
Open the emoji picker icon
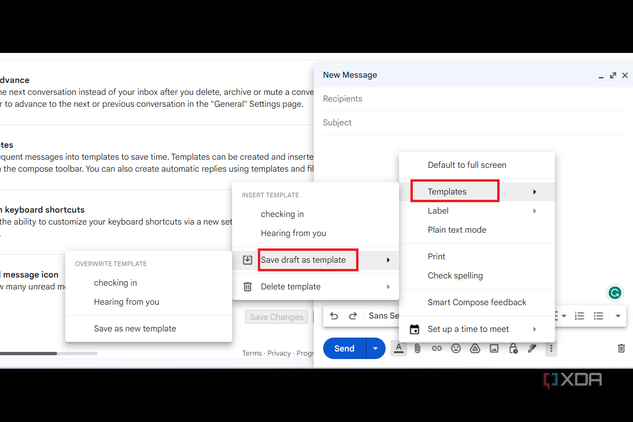pyautogui.click(x=456, y=348)
